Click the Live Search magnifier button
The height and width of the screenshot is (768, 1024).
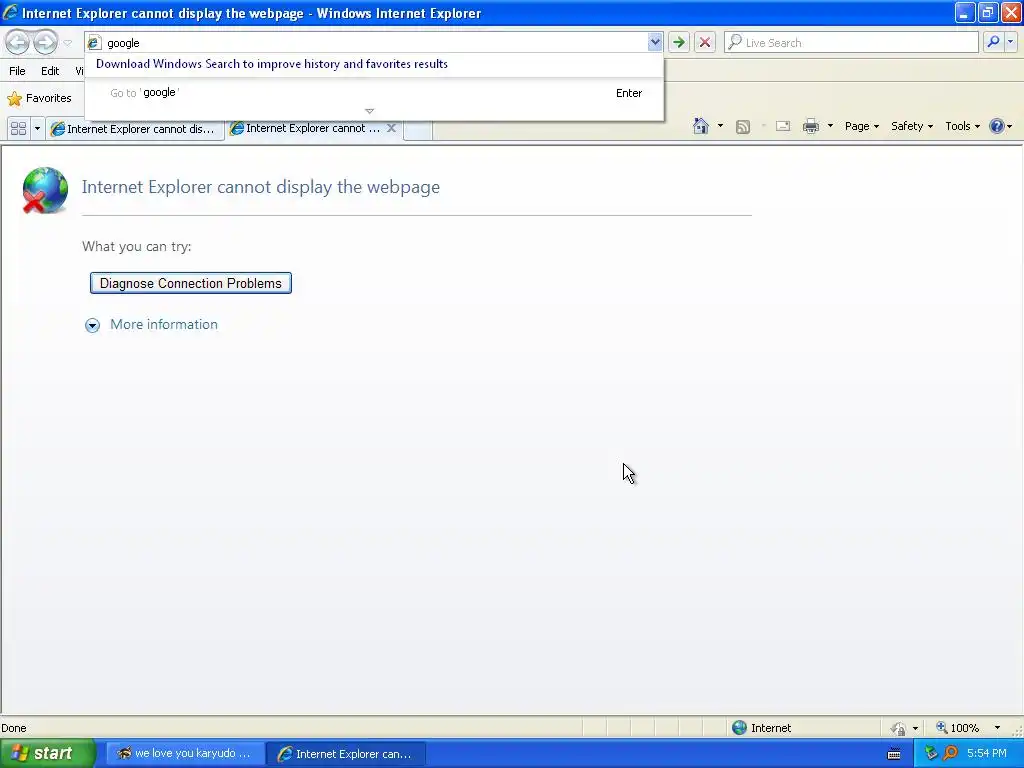[993, 42]
